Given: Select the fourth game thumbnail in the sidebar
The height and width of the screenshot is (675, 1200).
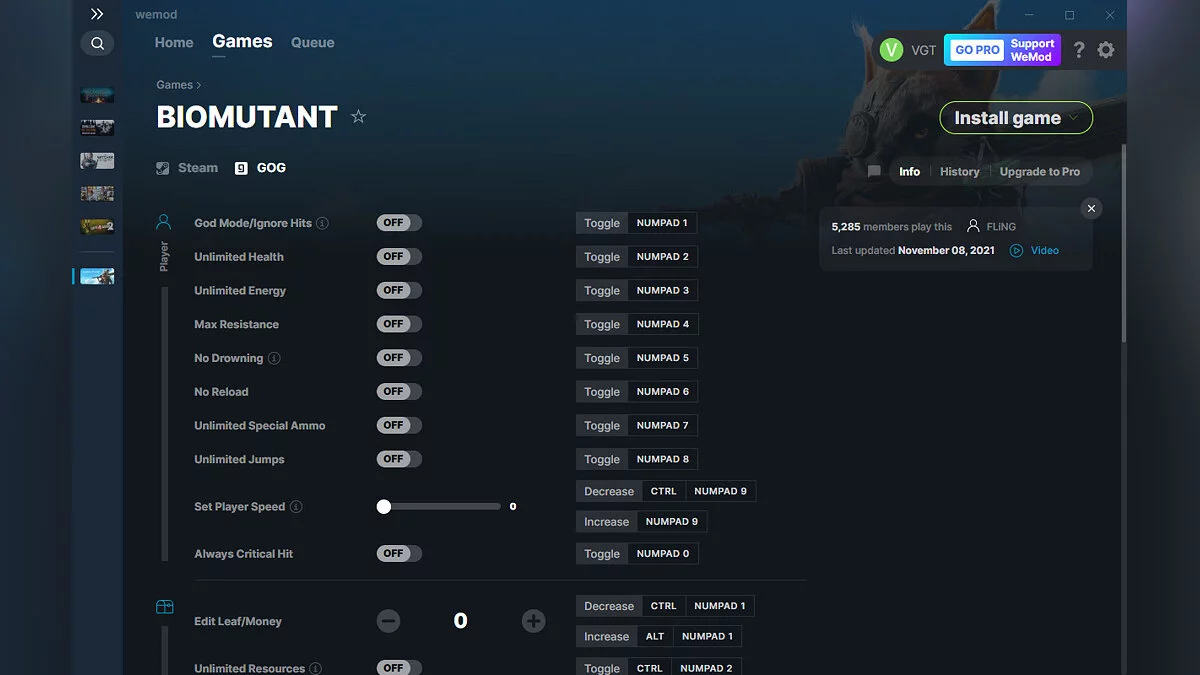Looking at the screenshot, I should 97,194.
